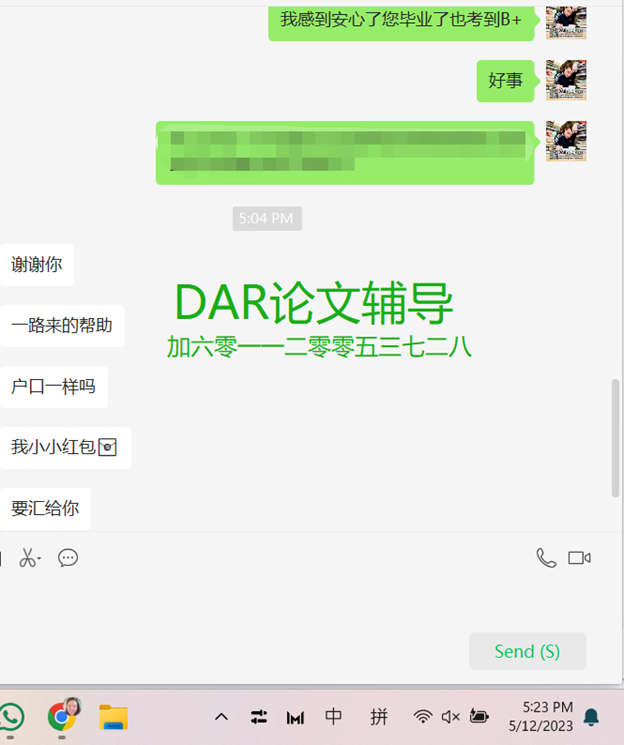Open File Explorer from the taskbar
Viewport: 624px width, 745px height.
pos(114,717)
